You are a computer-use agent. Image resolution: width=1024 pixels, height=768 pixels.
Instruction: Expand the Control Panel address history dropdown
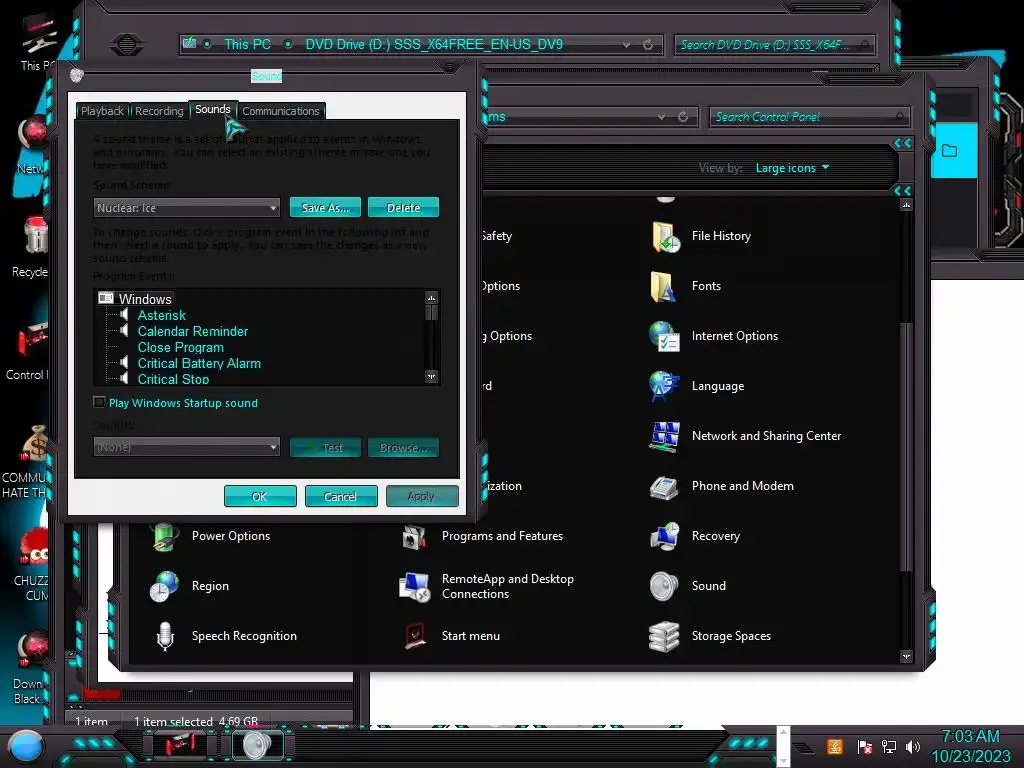coord(662,117)
